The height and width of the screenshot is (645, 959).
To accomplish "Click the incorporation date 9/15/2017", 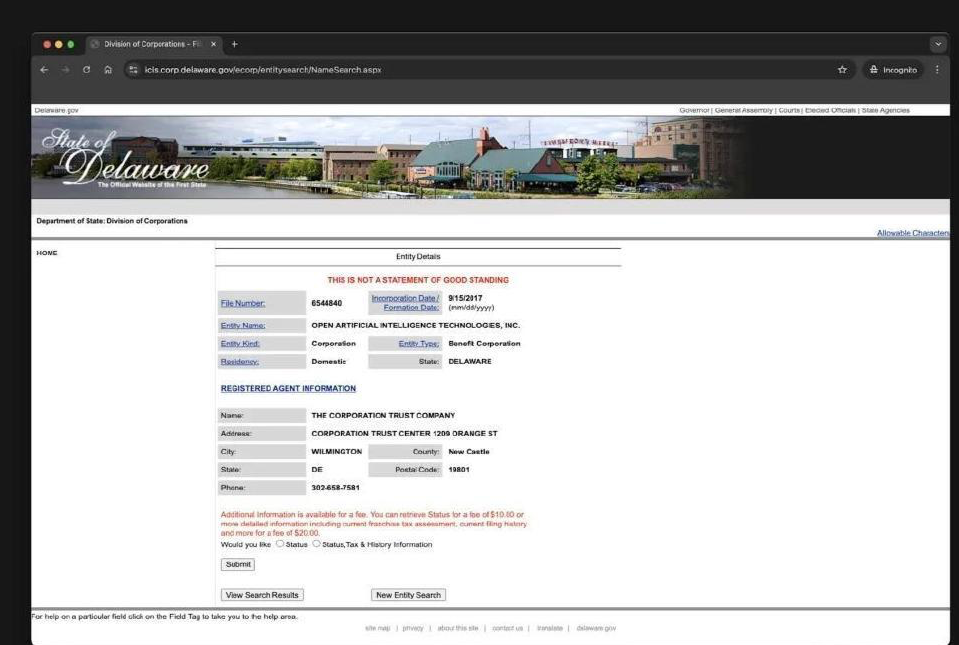I will (x=465, y=298).
